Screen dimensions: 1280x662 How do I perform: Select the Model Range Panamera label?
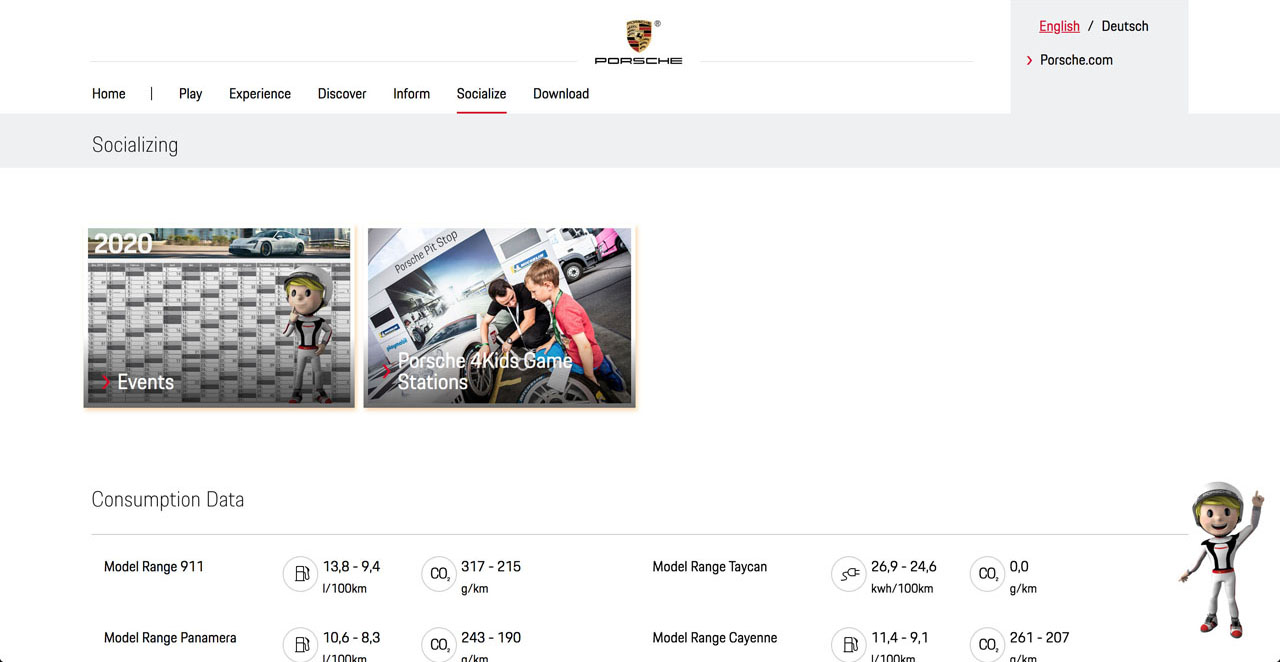click(x=170, y=638)
